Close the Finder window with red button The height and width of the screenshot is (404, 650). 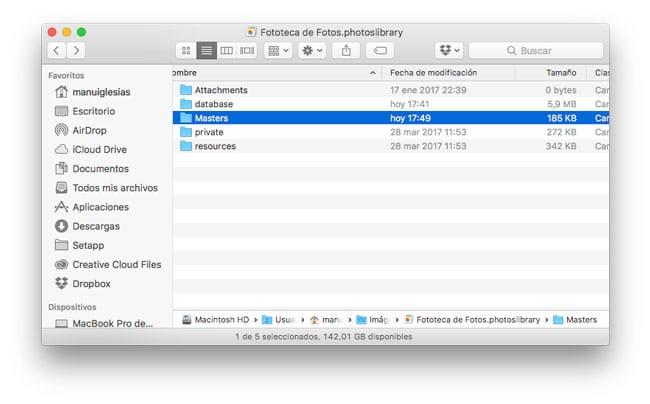[x=52, y=32]
